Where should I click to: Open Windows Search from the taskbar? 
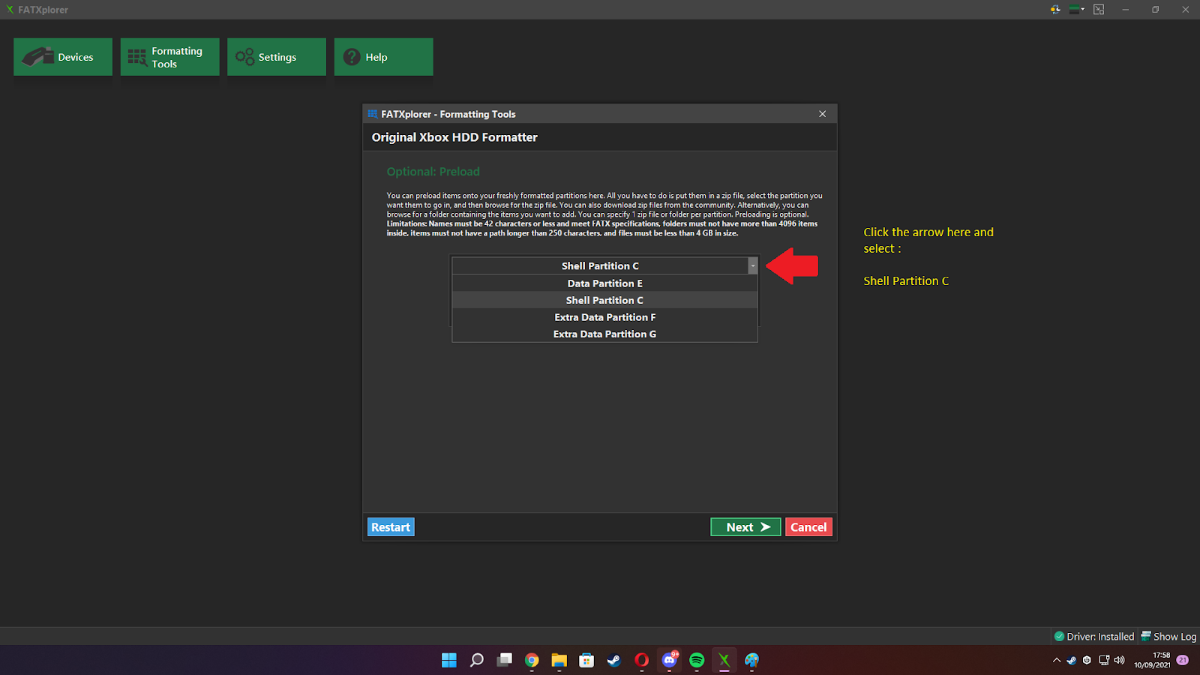coord(477,660)
